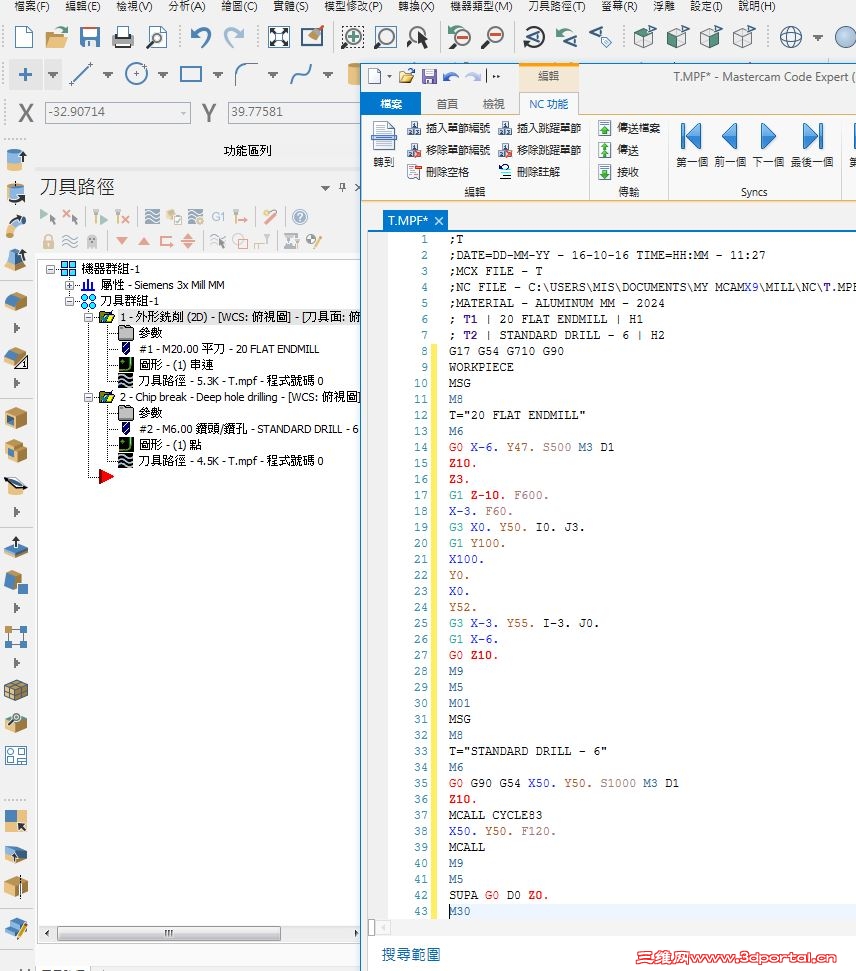
Task: Collapse 機器群組-1 tree node
Action: [51, 269]
